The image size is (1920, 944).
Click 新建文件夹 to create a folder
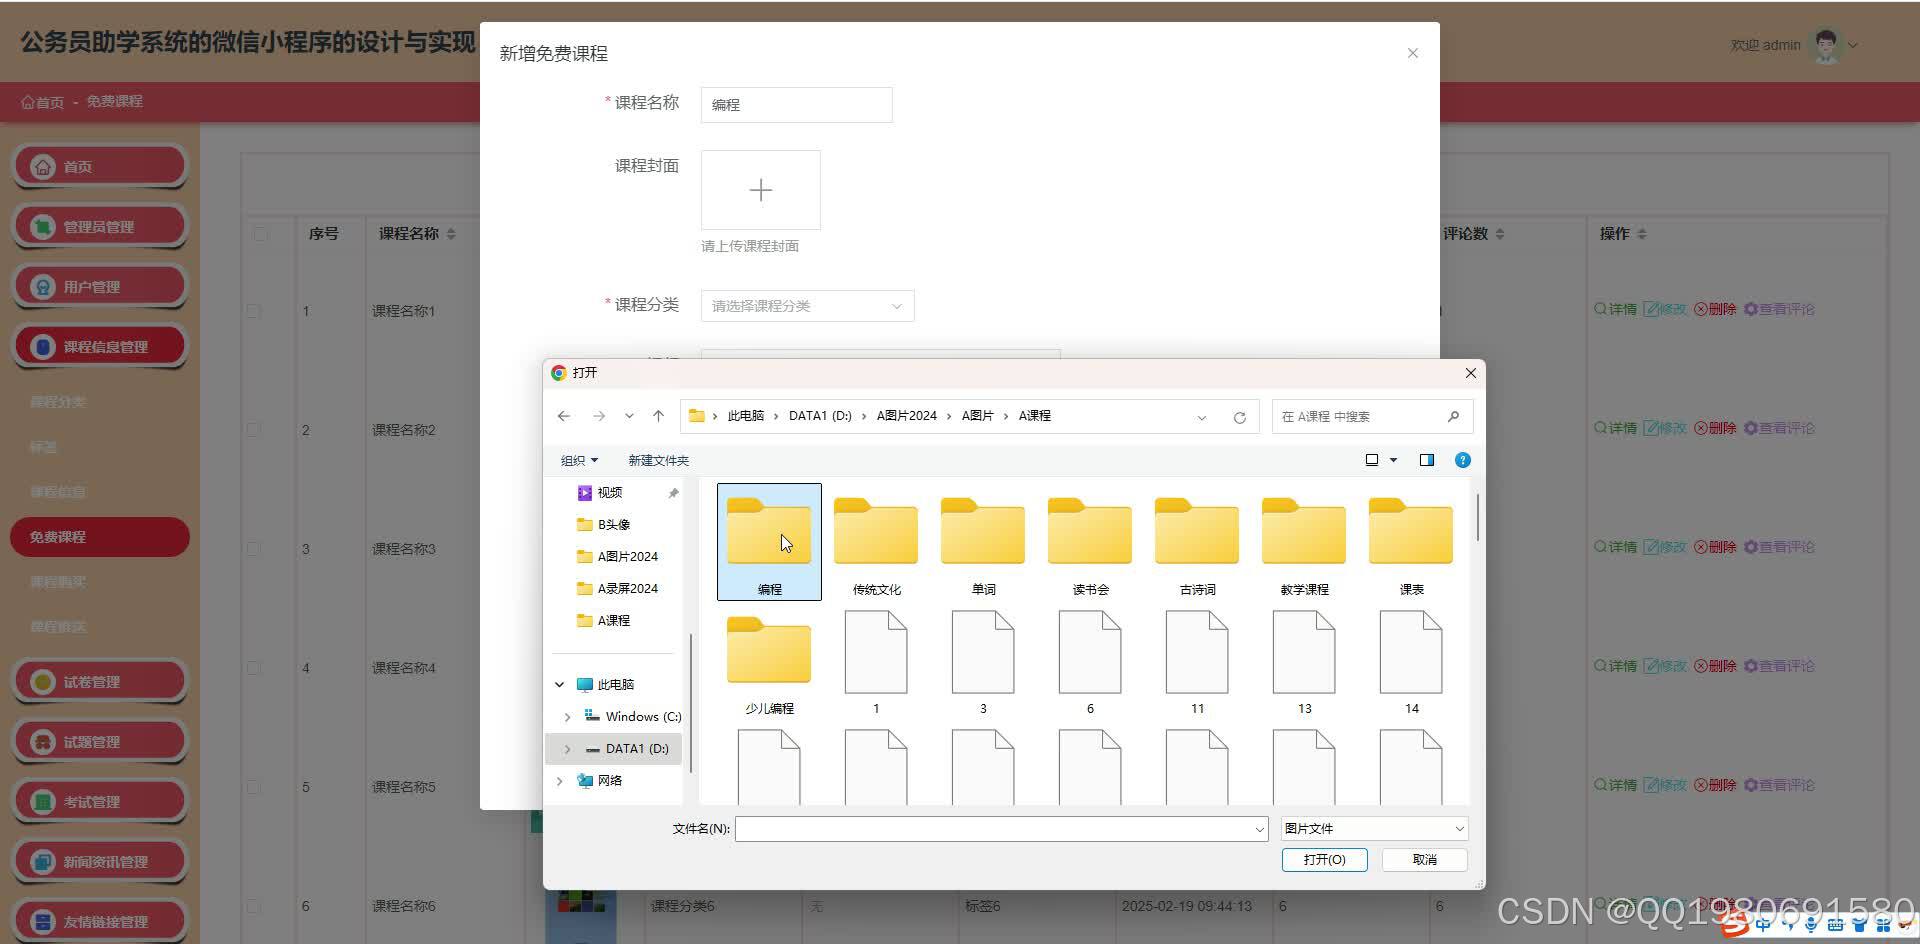click(x=658, y=460)
